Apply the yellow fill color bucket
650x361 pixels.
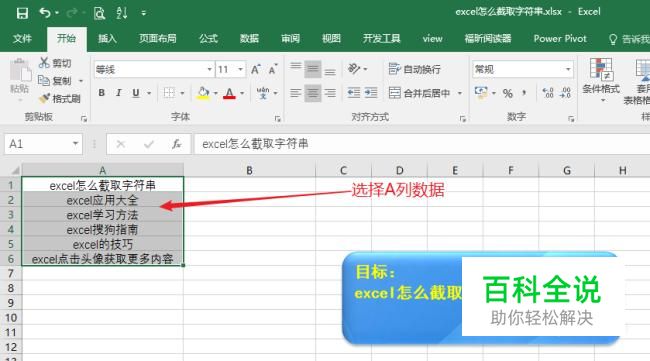[x=203, y=93]
